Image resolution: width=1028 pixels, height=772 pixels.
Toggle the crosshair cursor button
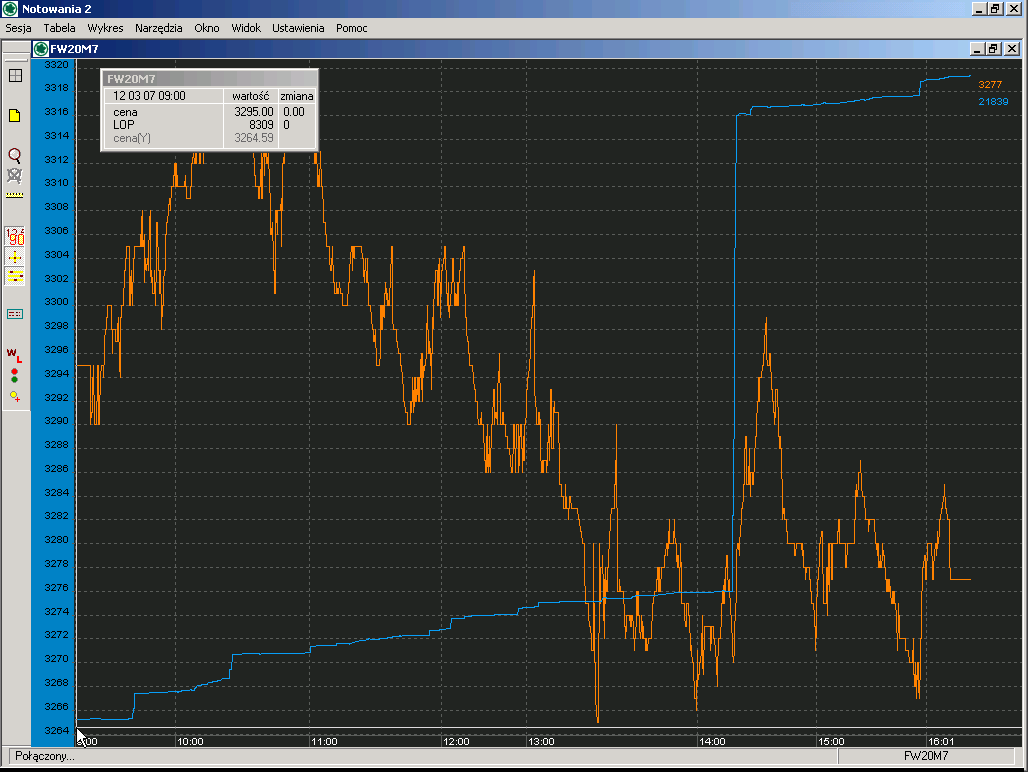[15, 257]
